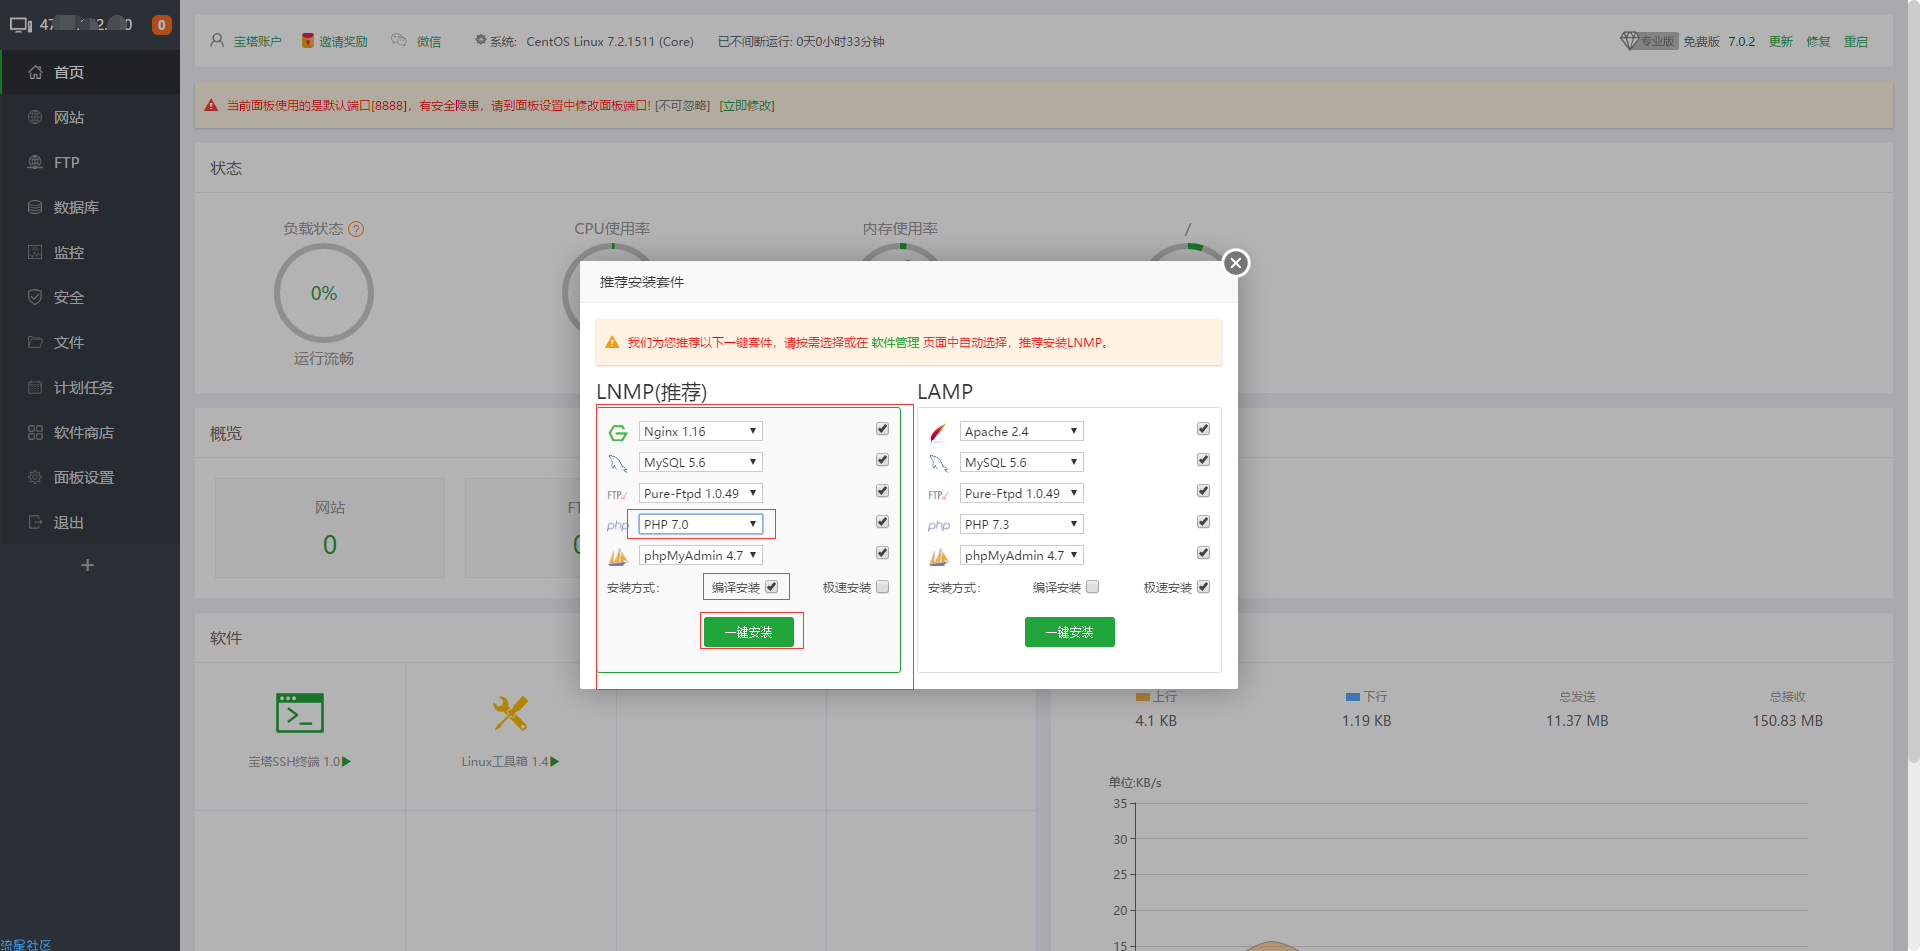Click the Nginx logo icon in LNMP list
The height and width of the screenshot is (951, 1920).
[x=618, y=433]
